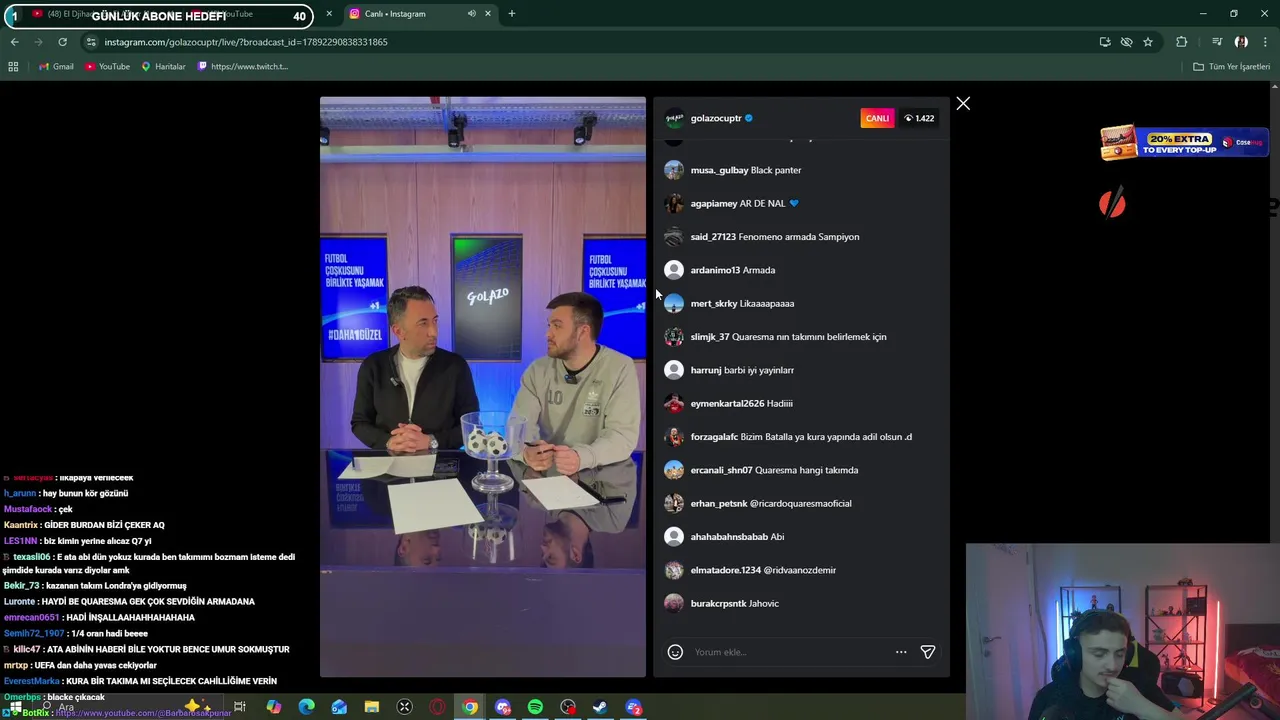This screenshot has height=720, width=1280.
Task: Expand Tüm Yer İşaretleri folder
Action: pos(1231,66)
